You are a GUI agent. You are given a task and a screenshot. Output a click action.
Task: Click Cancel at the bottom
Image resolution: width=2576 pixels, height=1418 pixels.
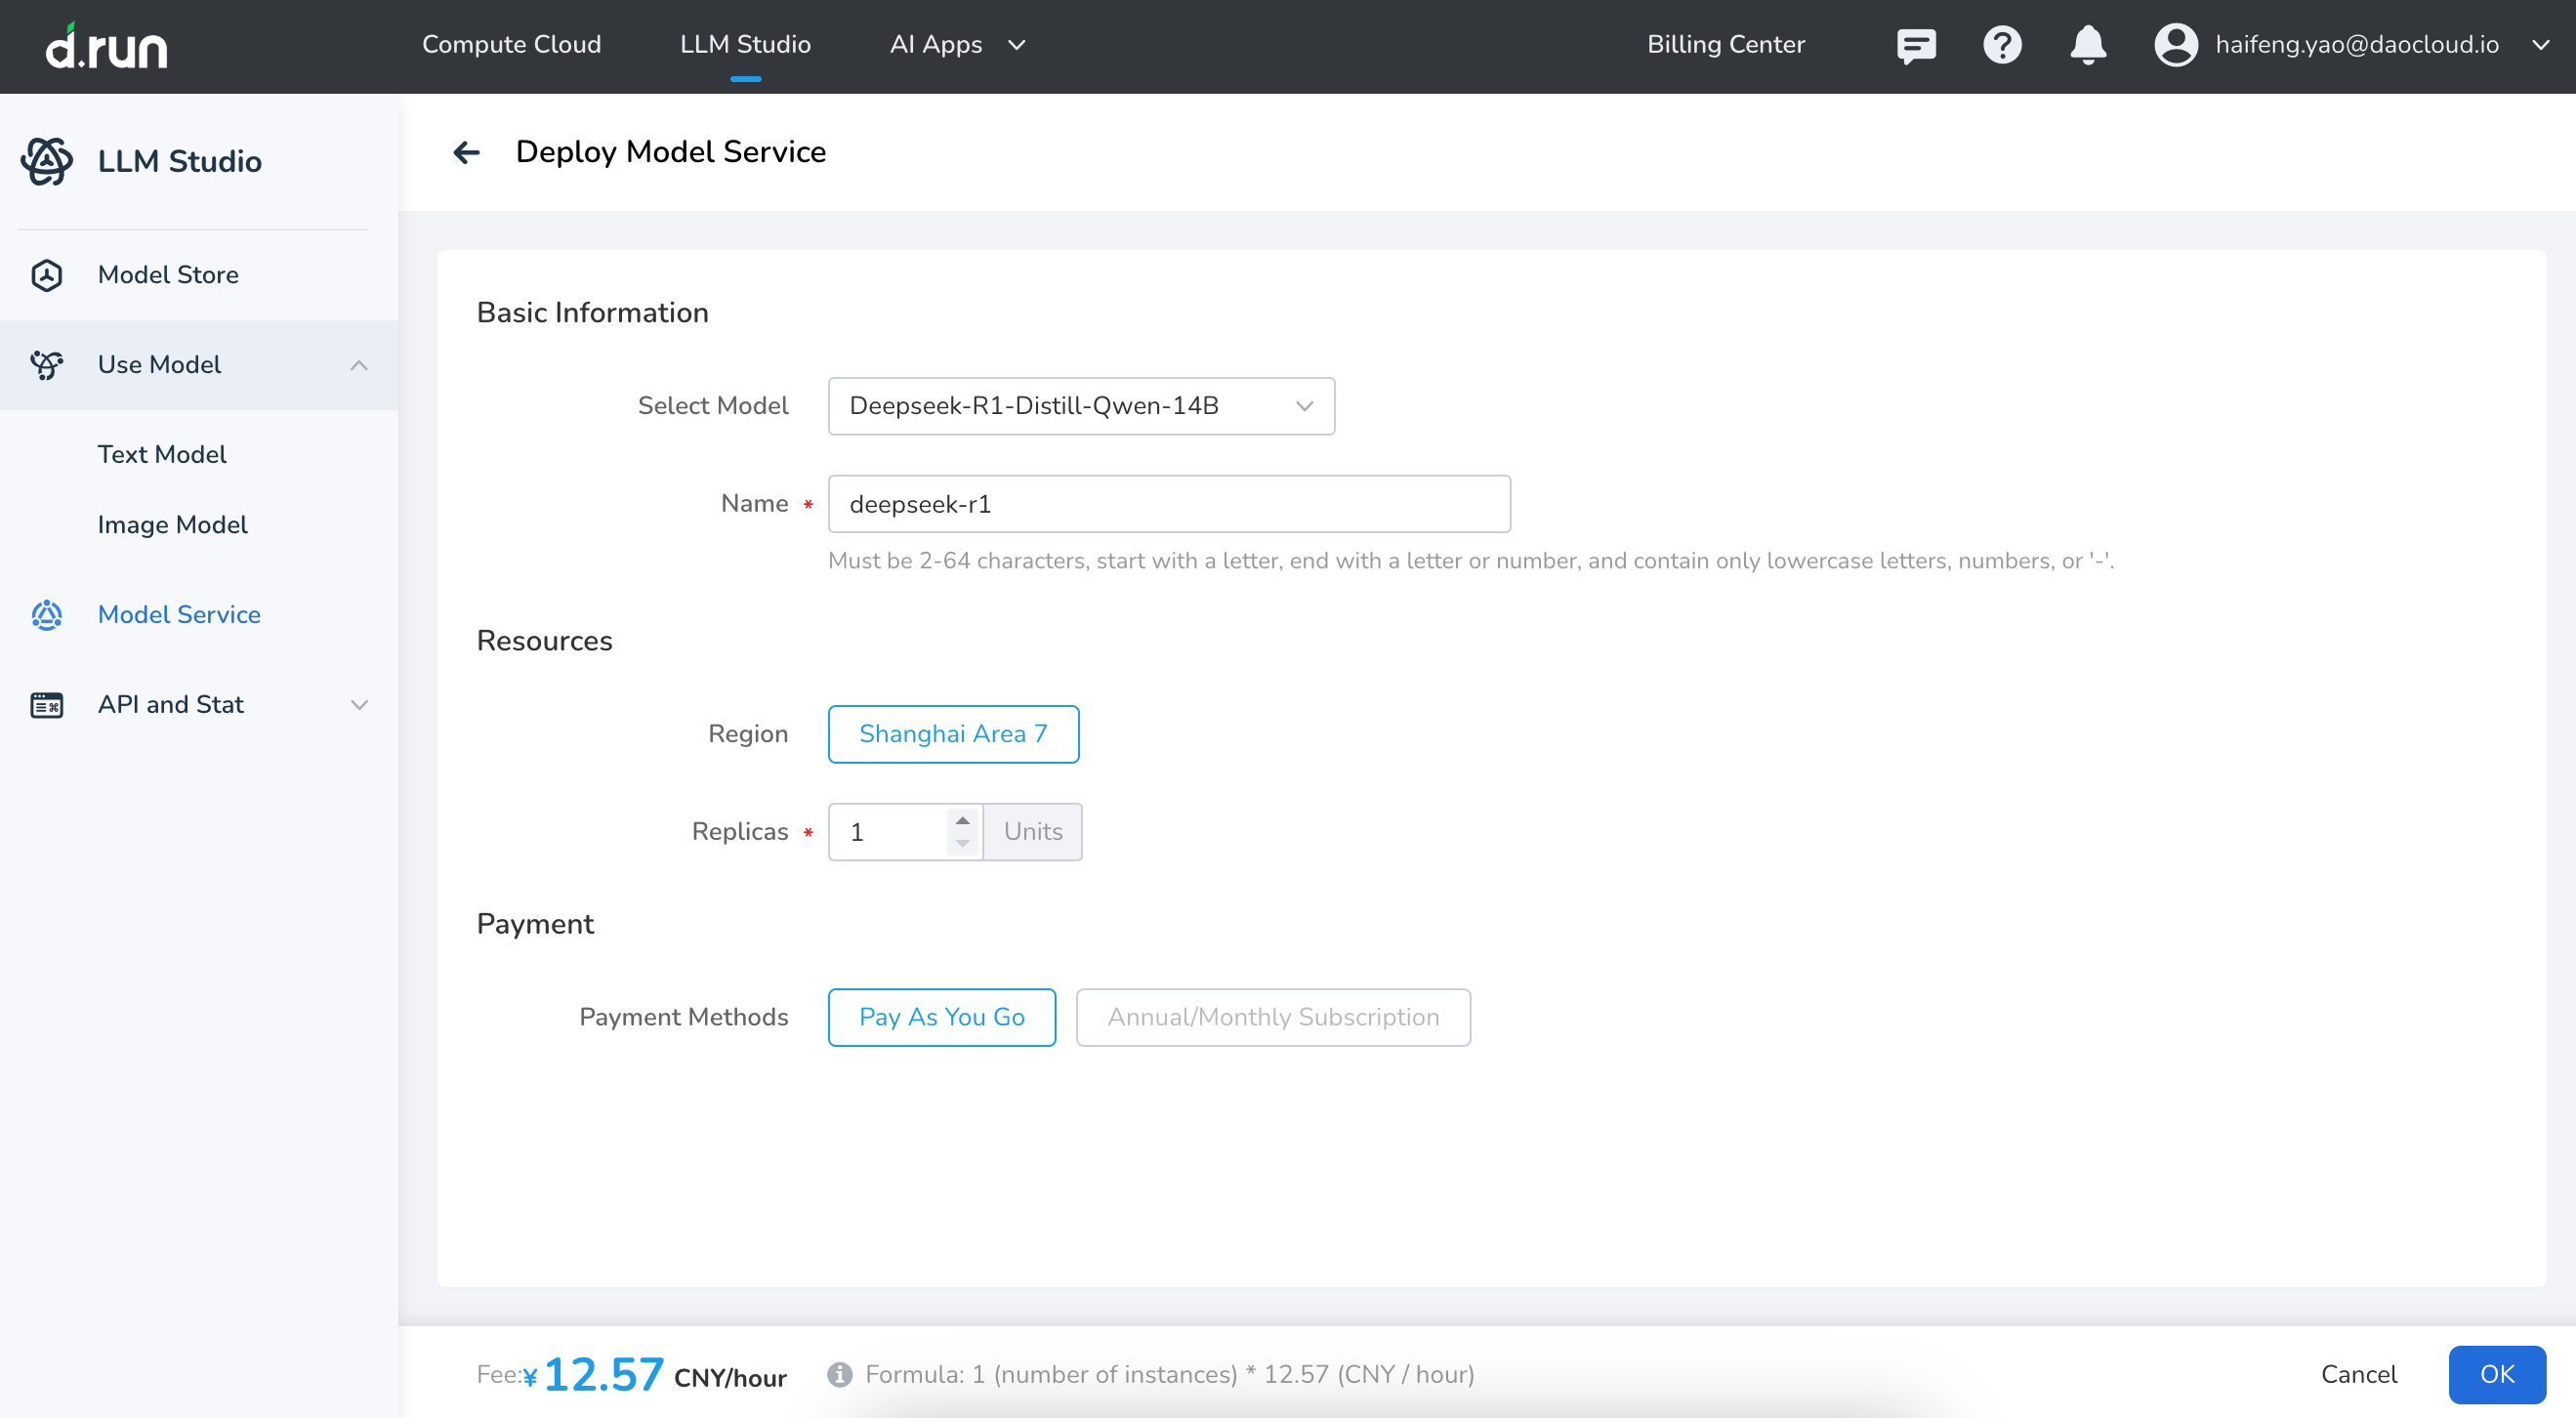pyautogui.click(x=2358, y=1374)
